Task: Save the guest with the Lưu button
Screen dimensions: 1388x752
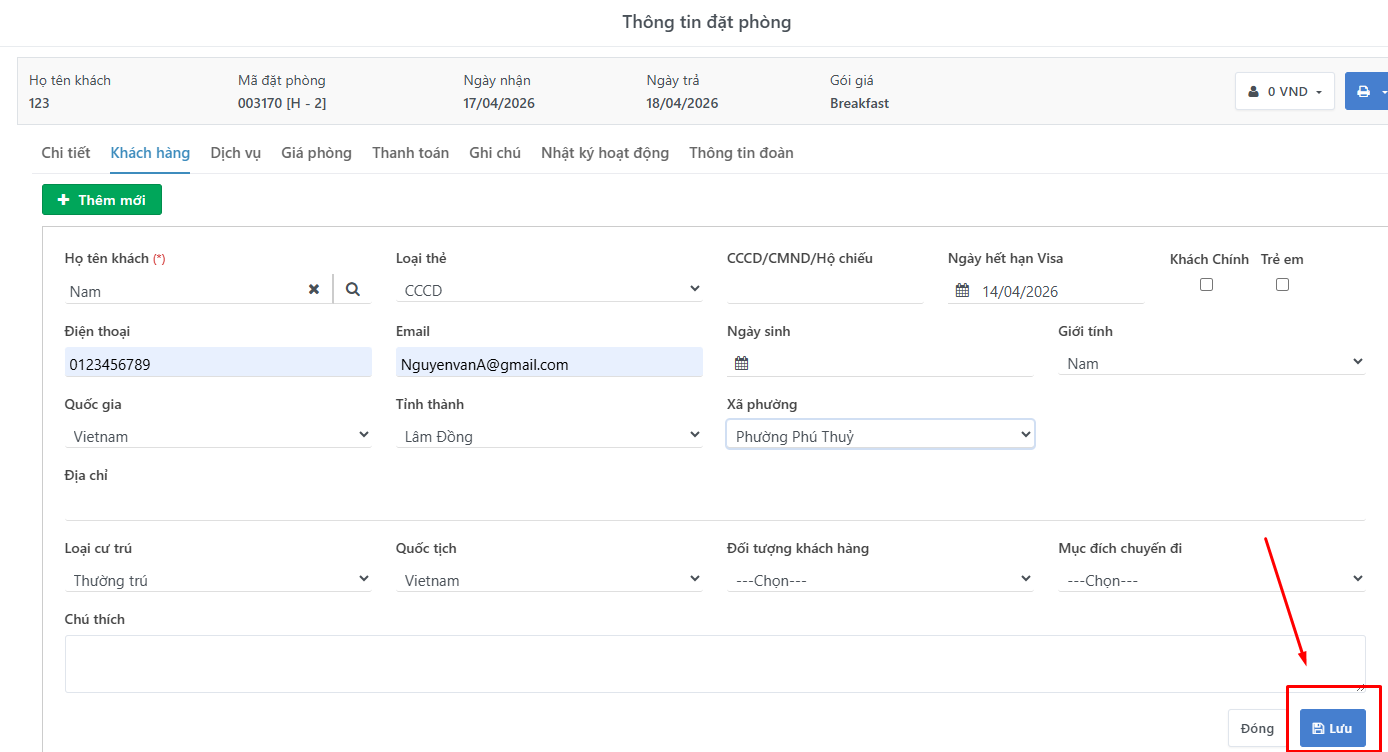Action: coord(1332,728)
